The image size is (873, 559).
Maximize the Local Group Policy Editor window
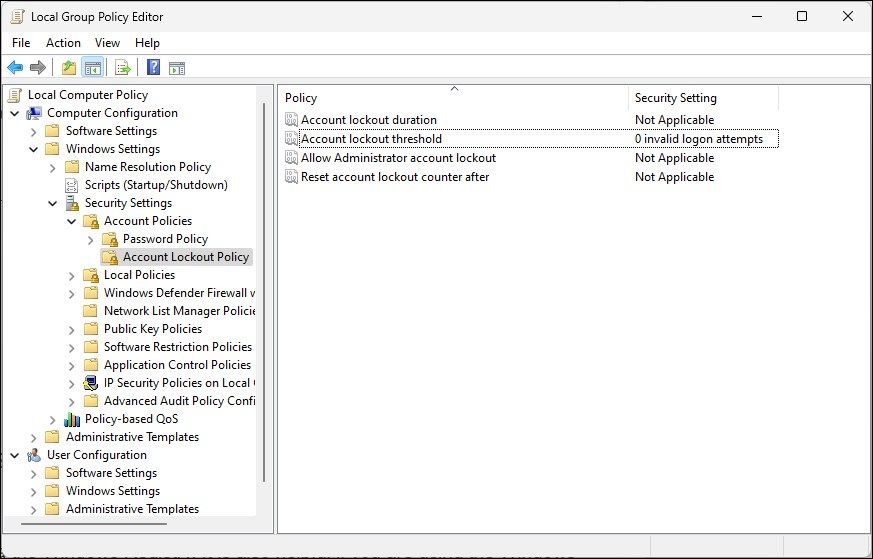(x=802, y=16)
